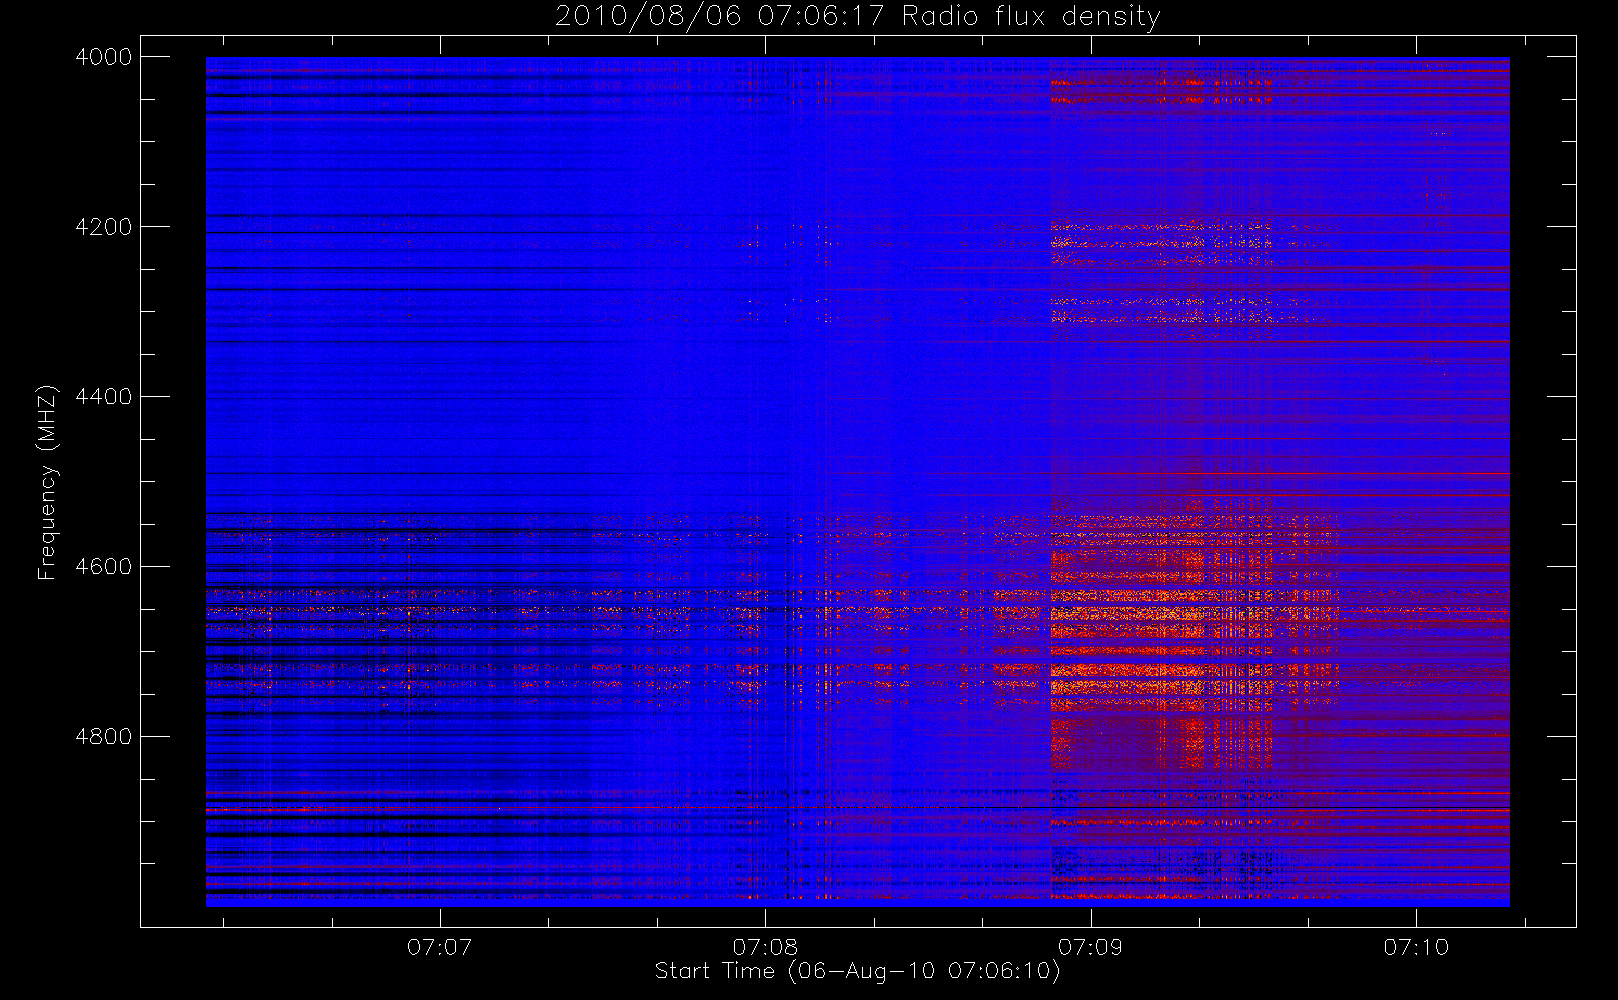Click the 4200 frequency tick label
The width and height of the screenshot is (1618, 1000).
tap(104, 227)
